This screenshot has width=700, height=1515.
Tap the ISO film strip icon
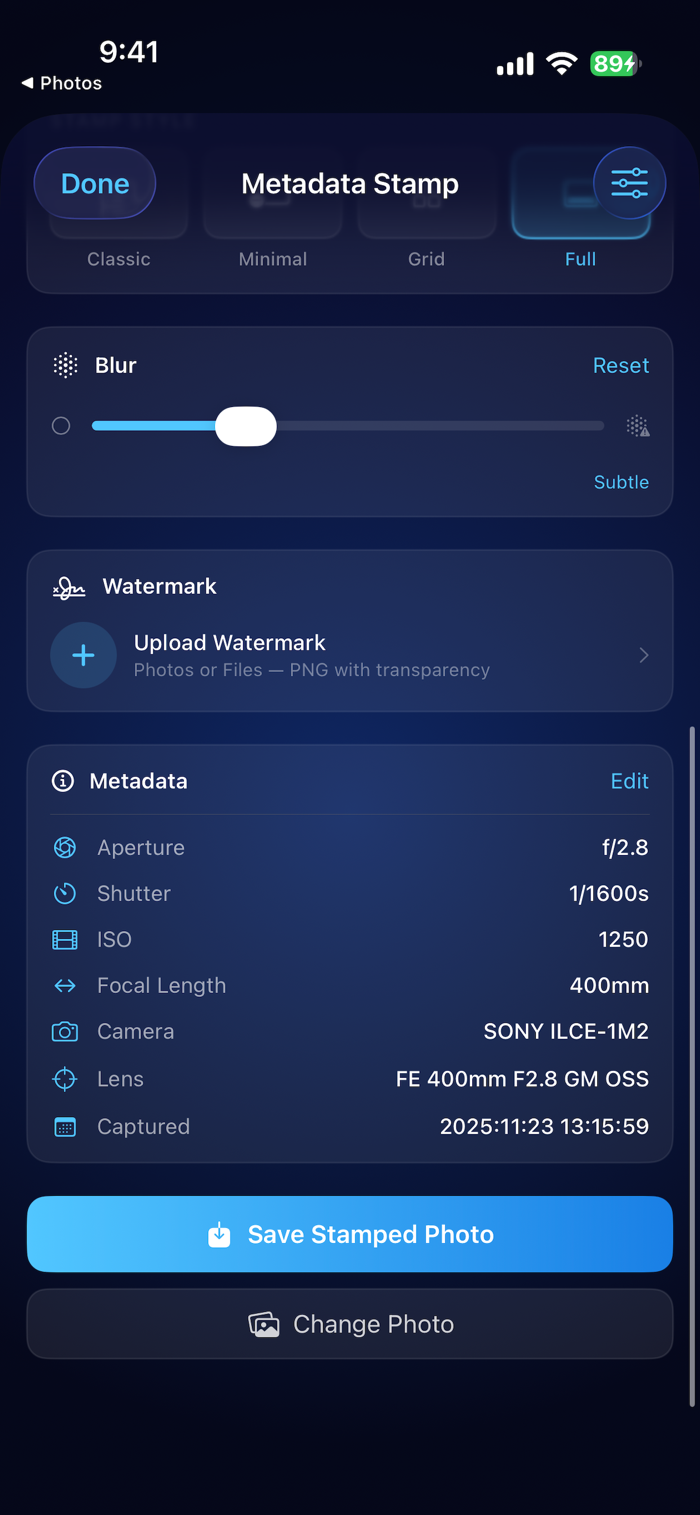65,940
